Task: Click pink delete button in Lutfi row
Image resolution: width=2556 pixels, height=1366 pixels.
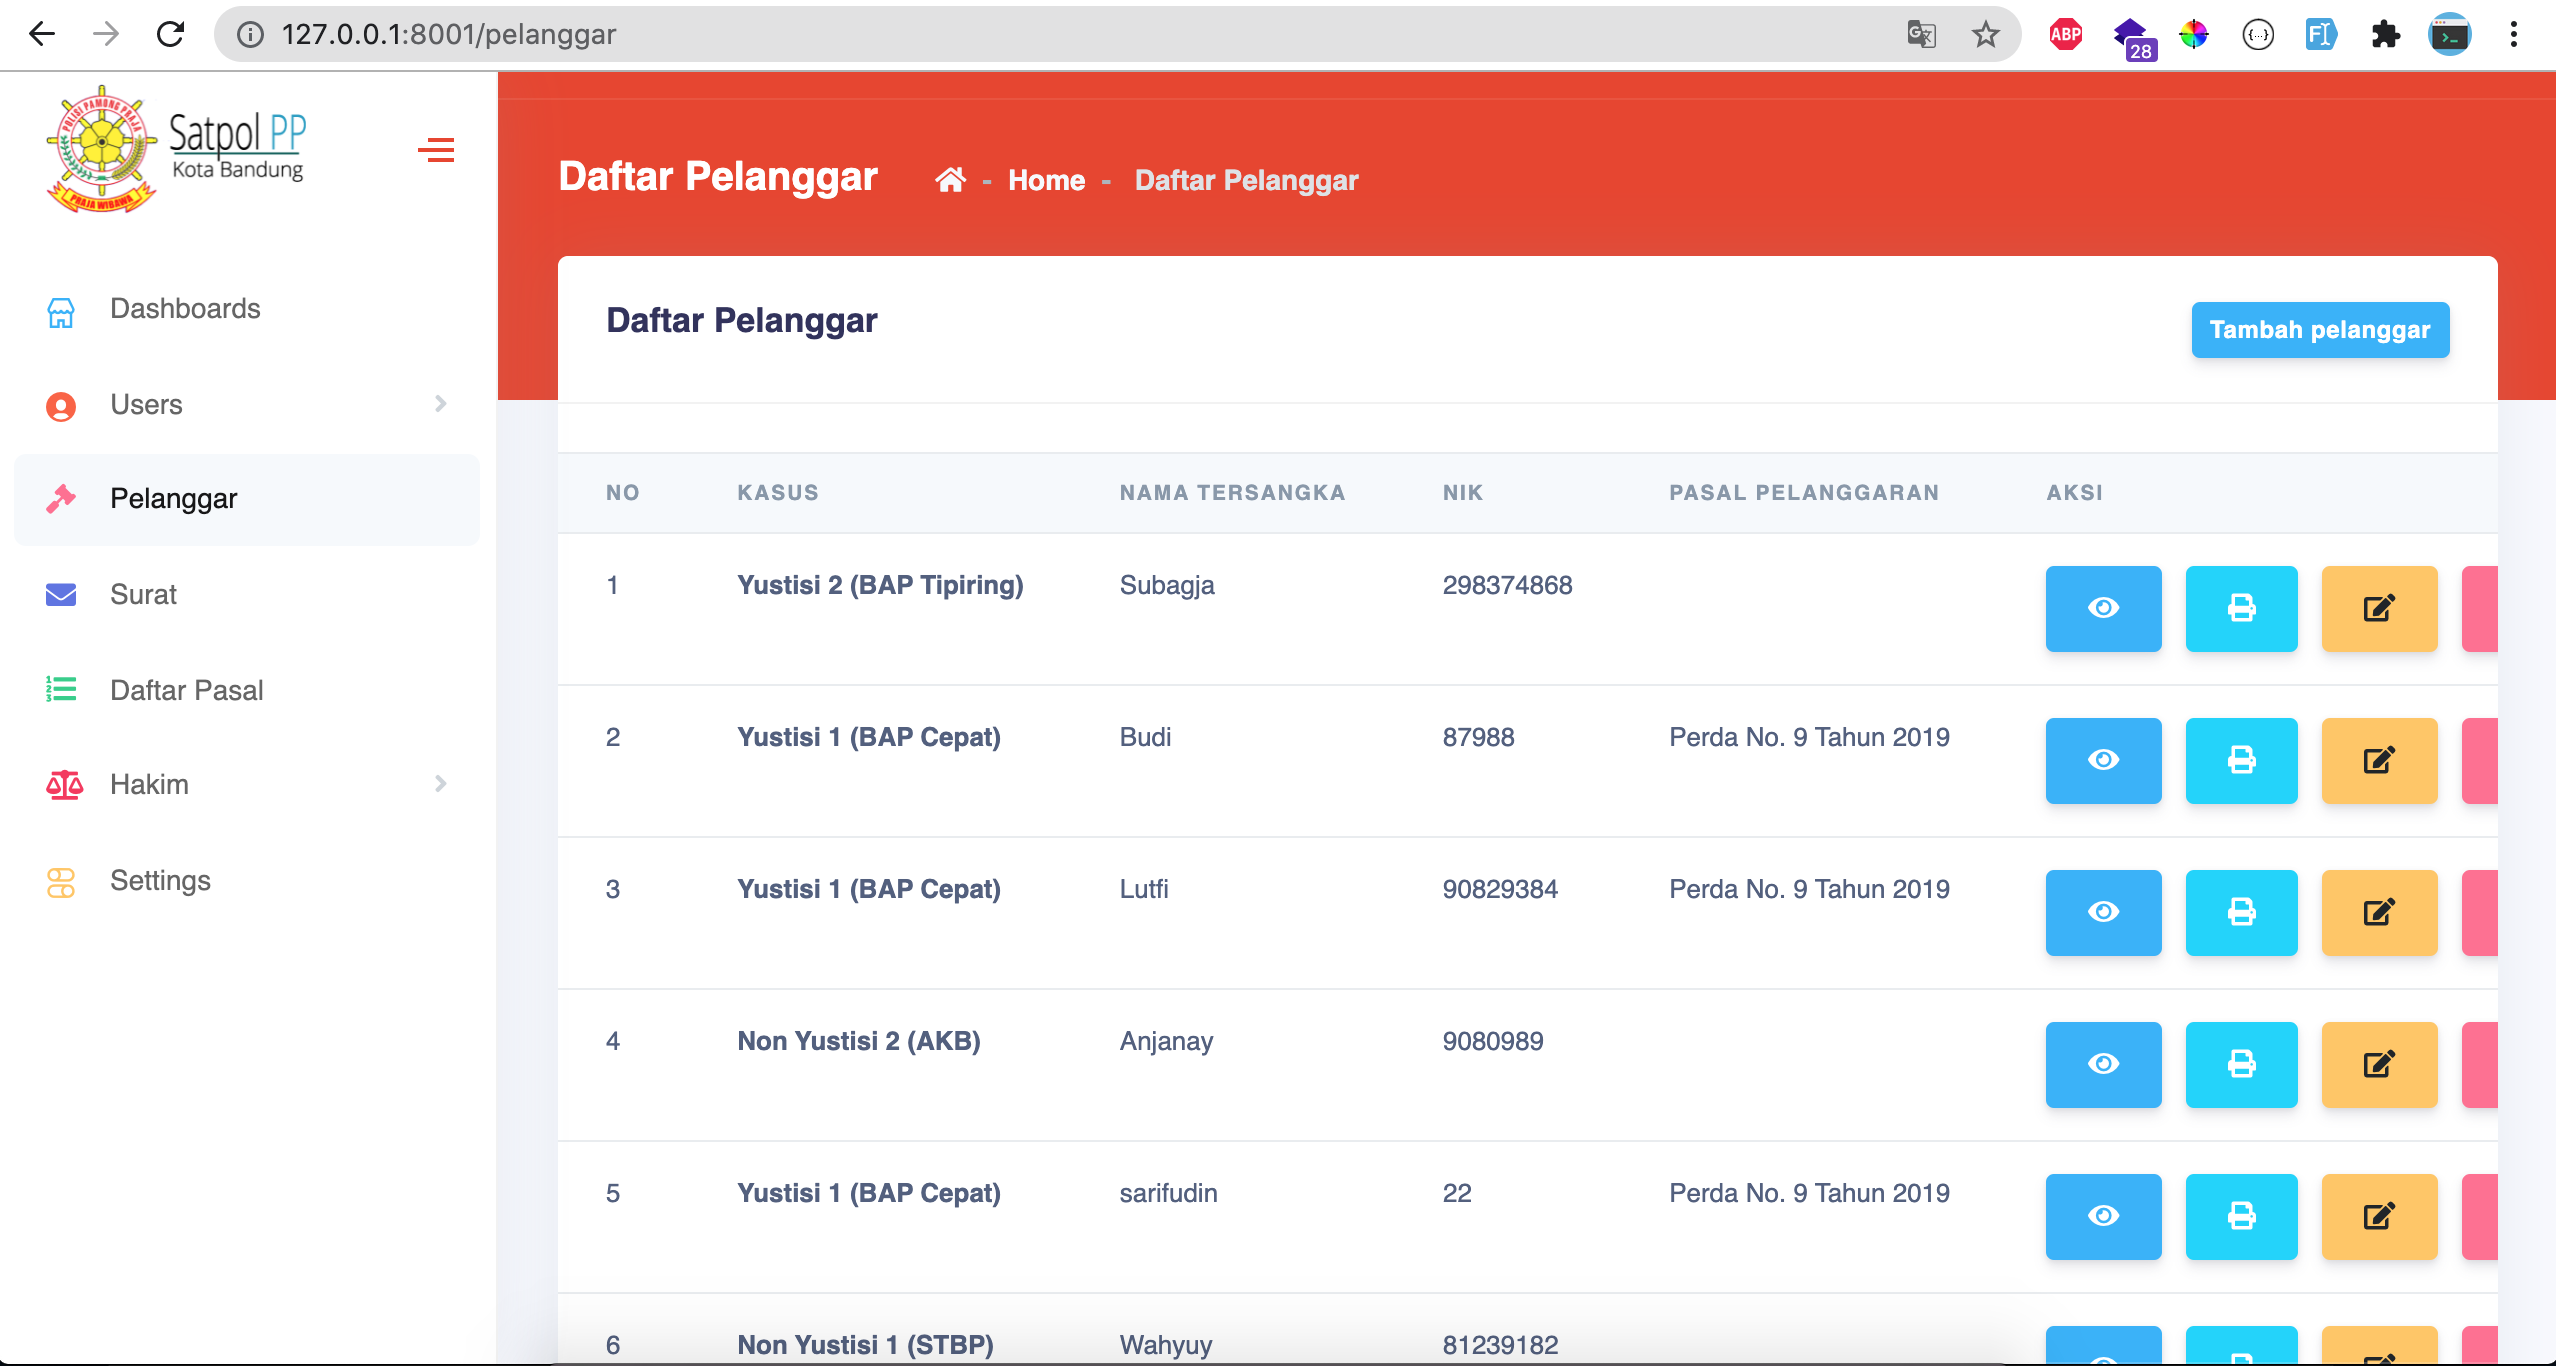Action: (x=2480, y=912)
